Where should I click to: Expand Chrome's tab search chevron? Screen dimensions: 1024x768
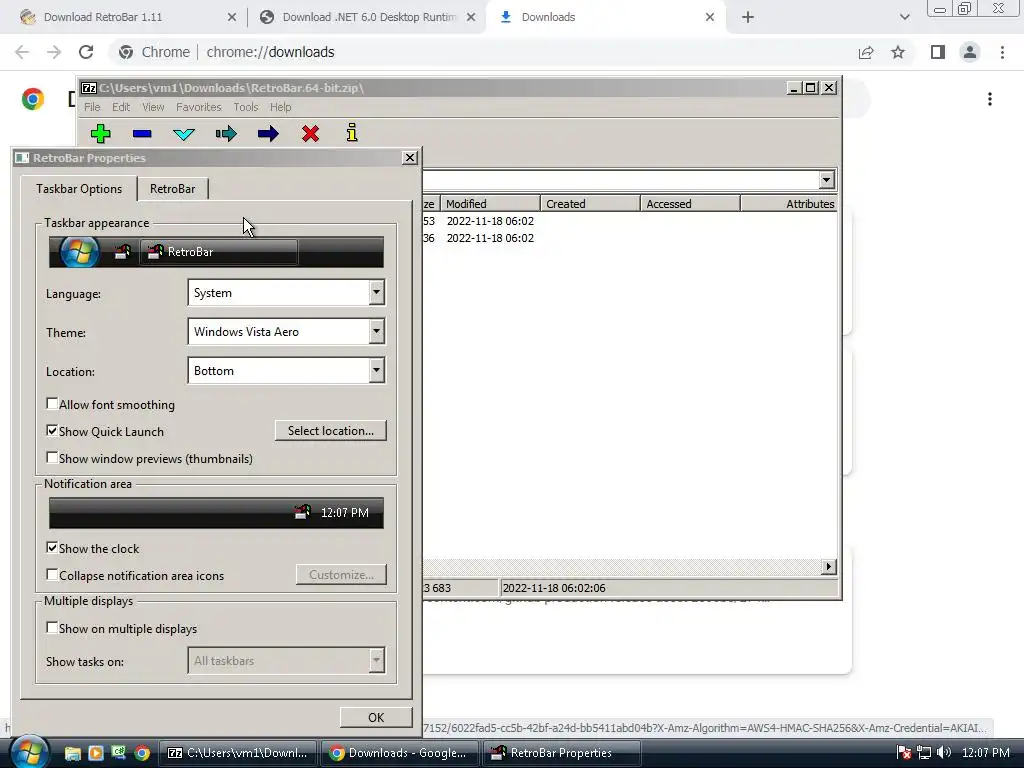pos(904,18)
